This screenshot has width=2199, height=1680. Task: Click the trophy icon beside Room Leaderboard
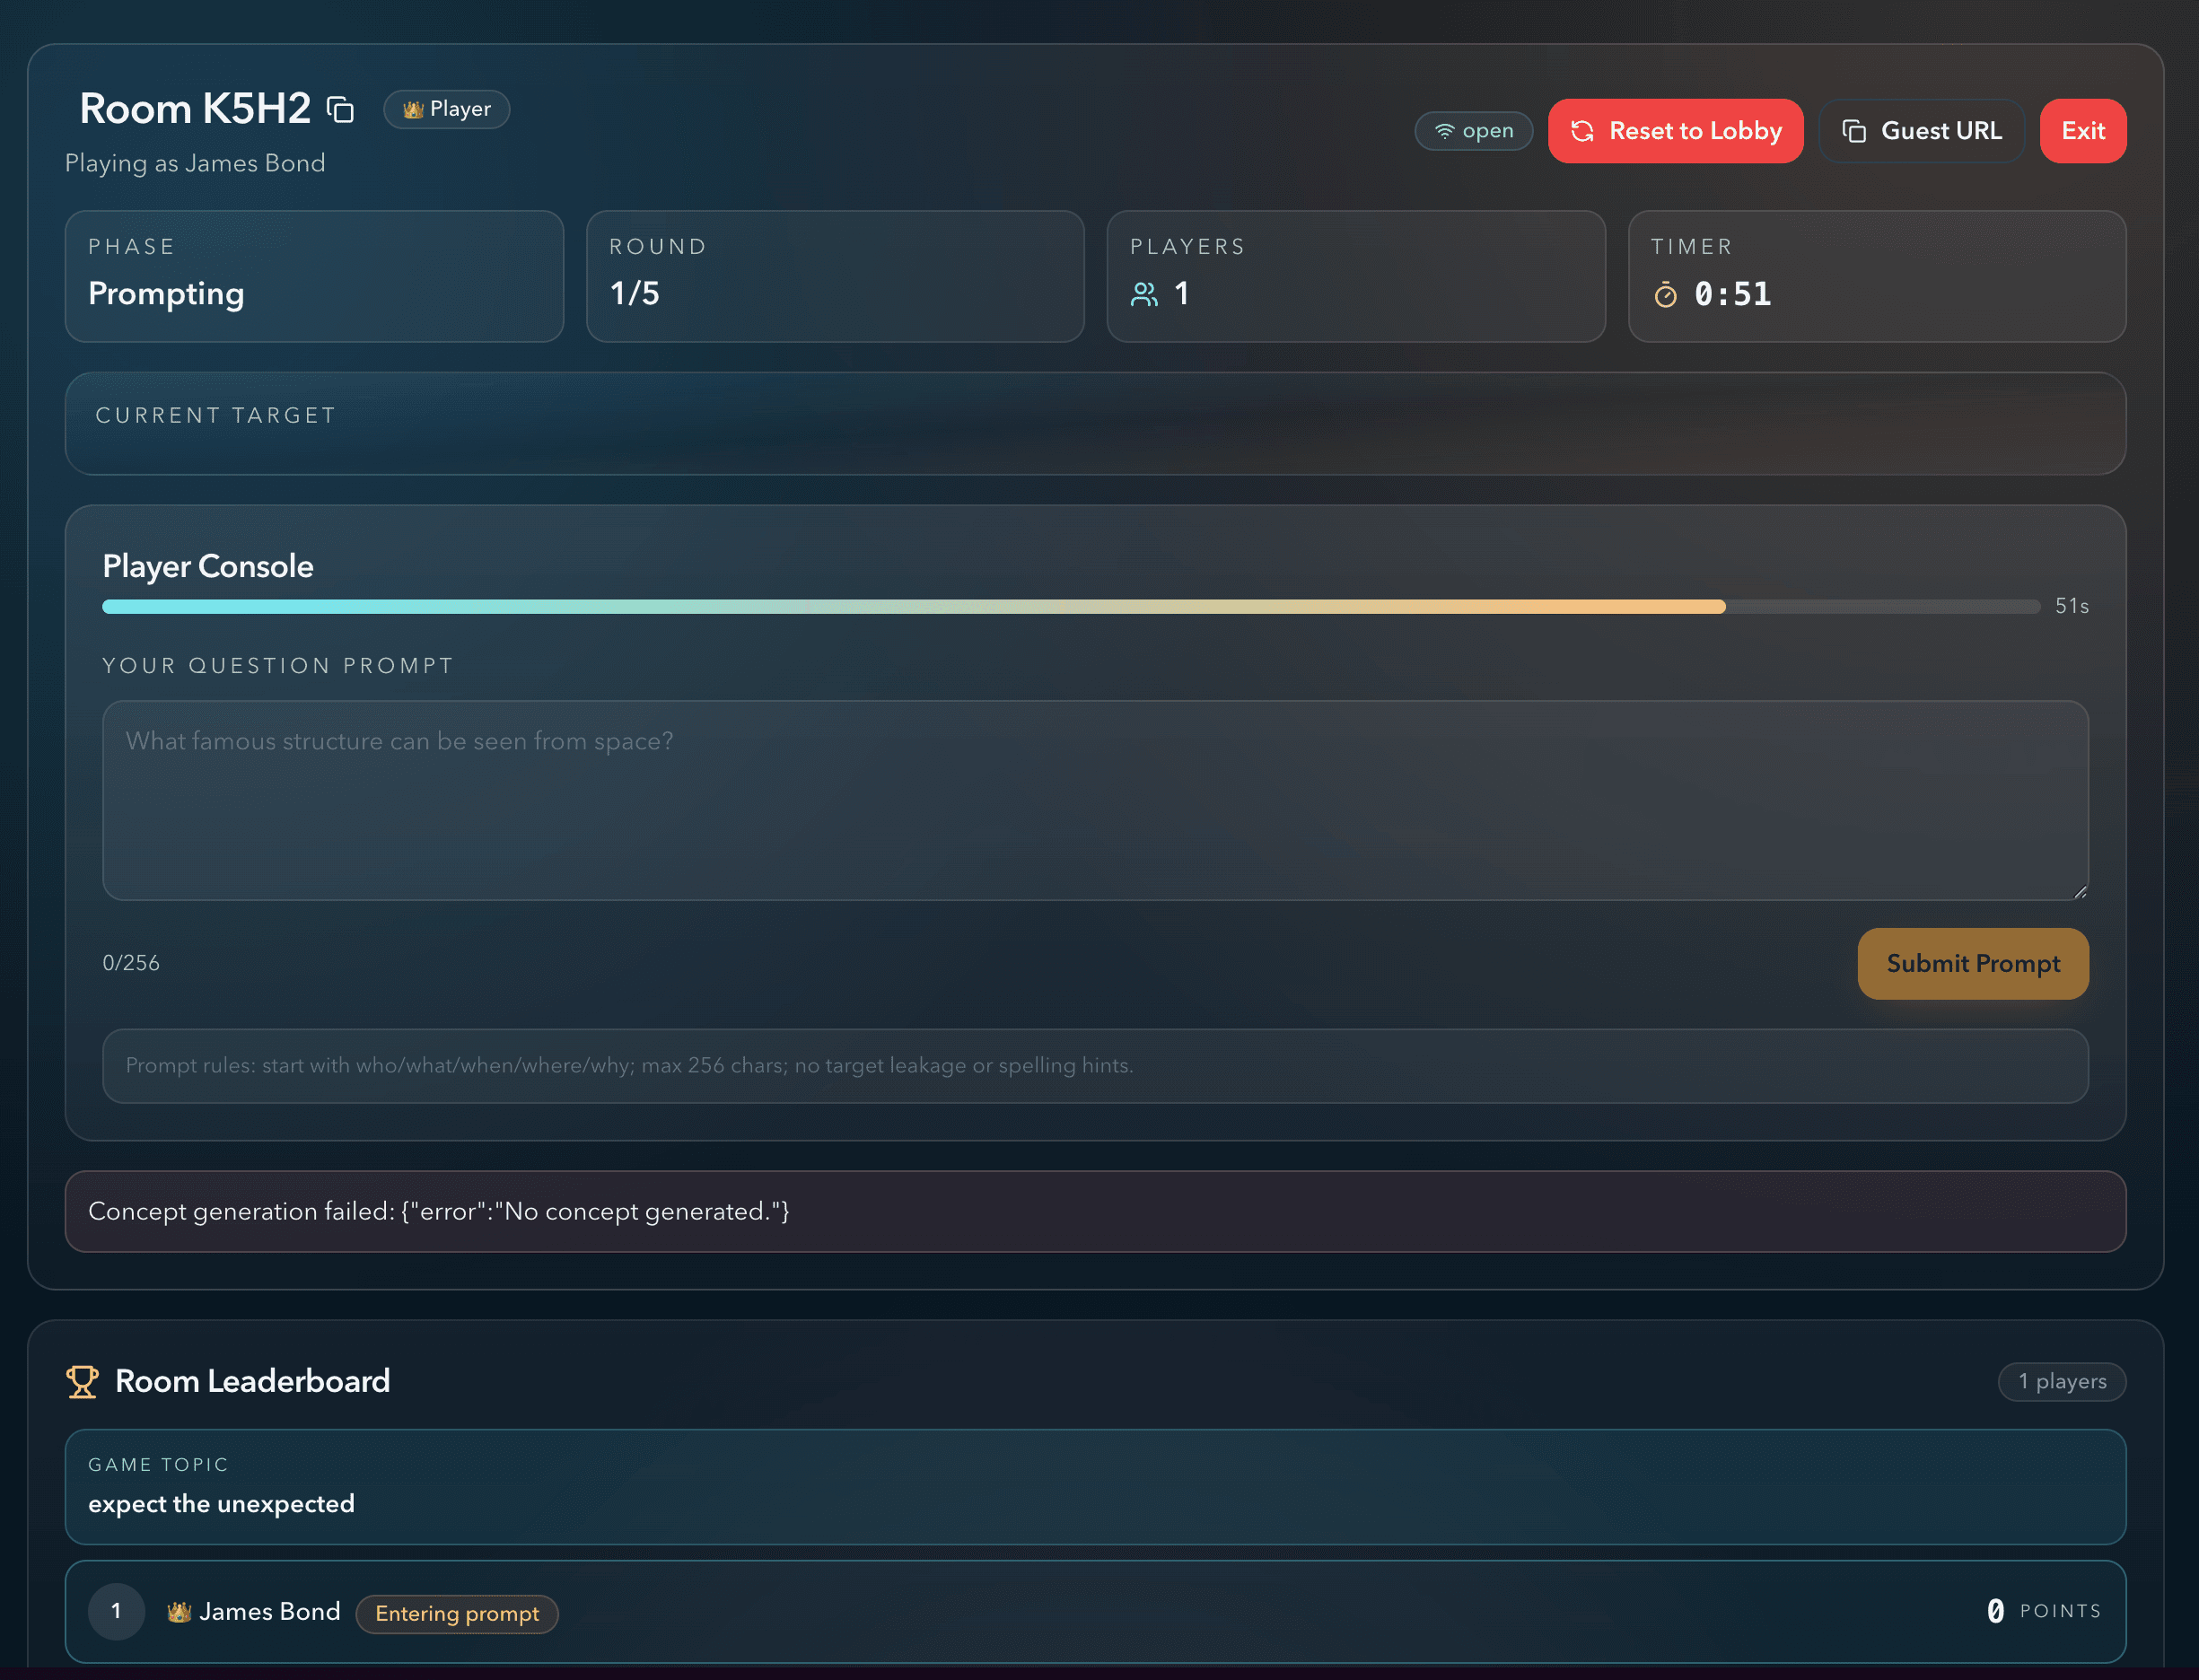[x=82, y=1382]
